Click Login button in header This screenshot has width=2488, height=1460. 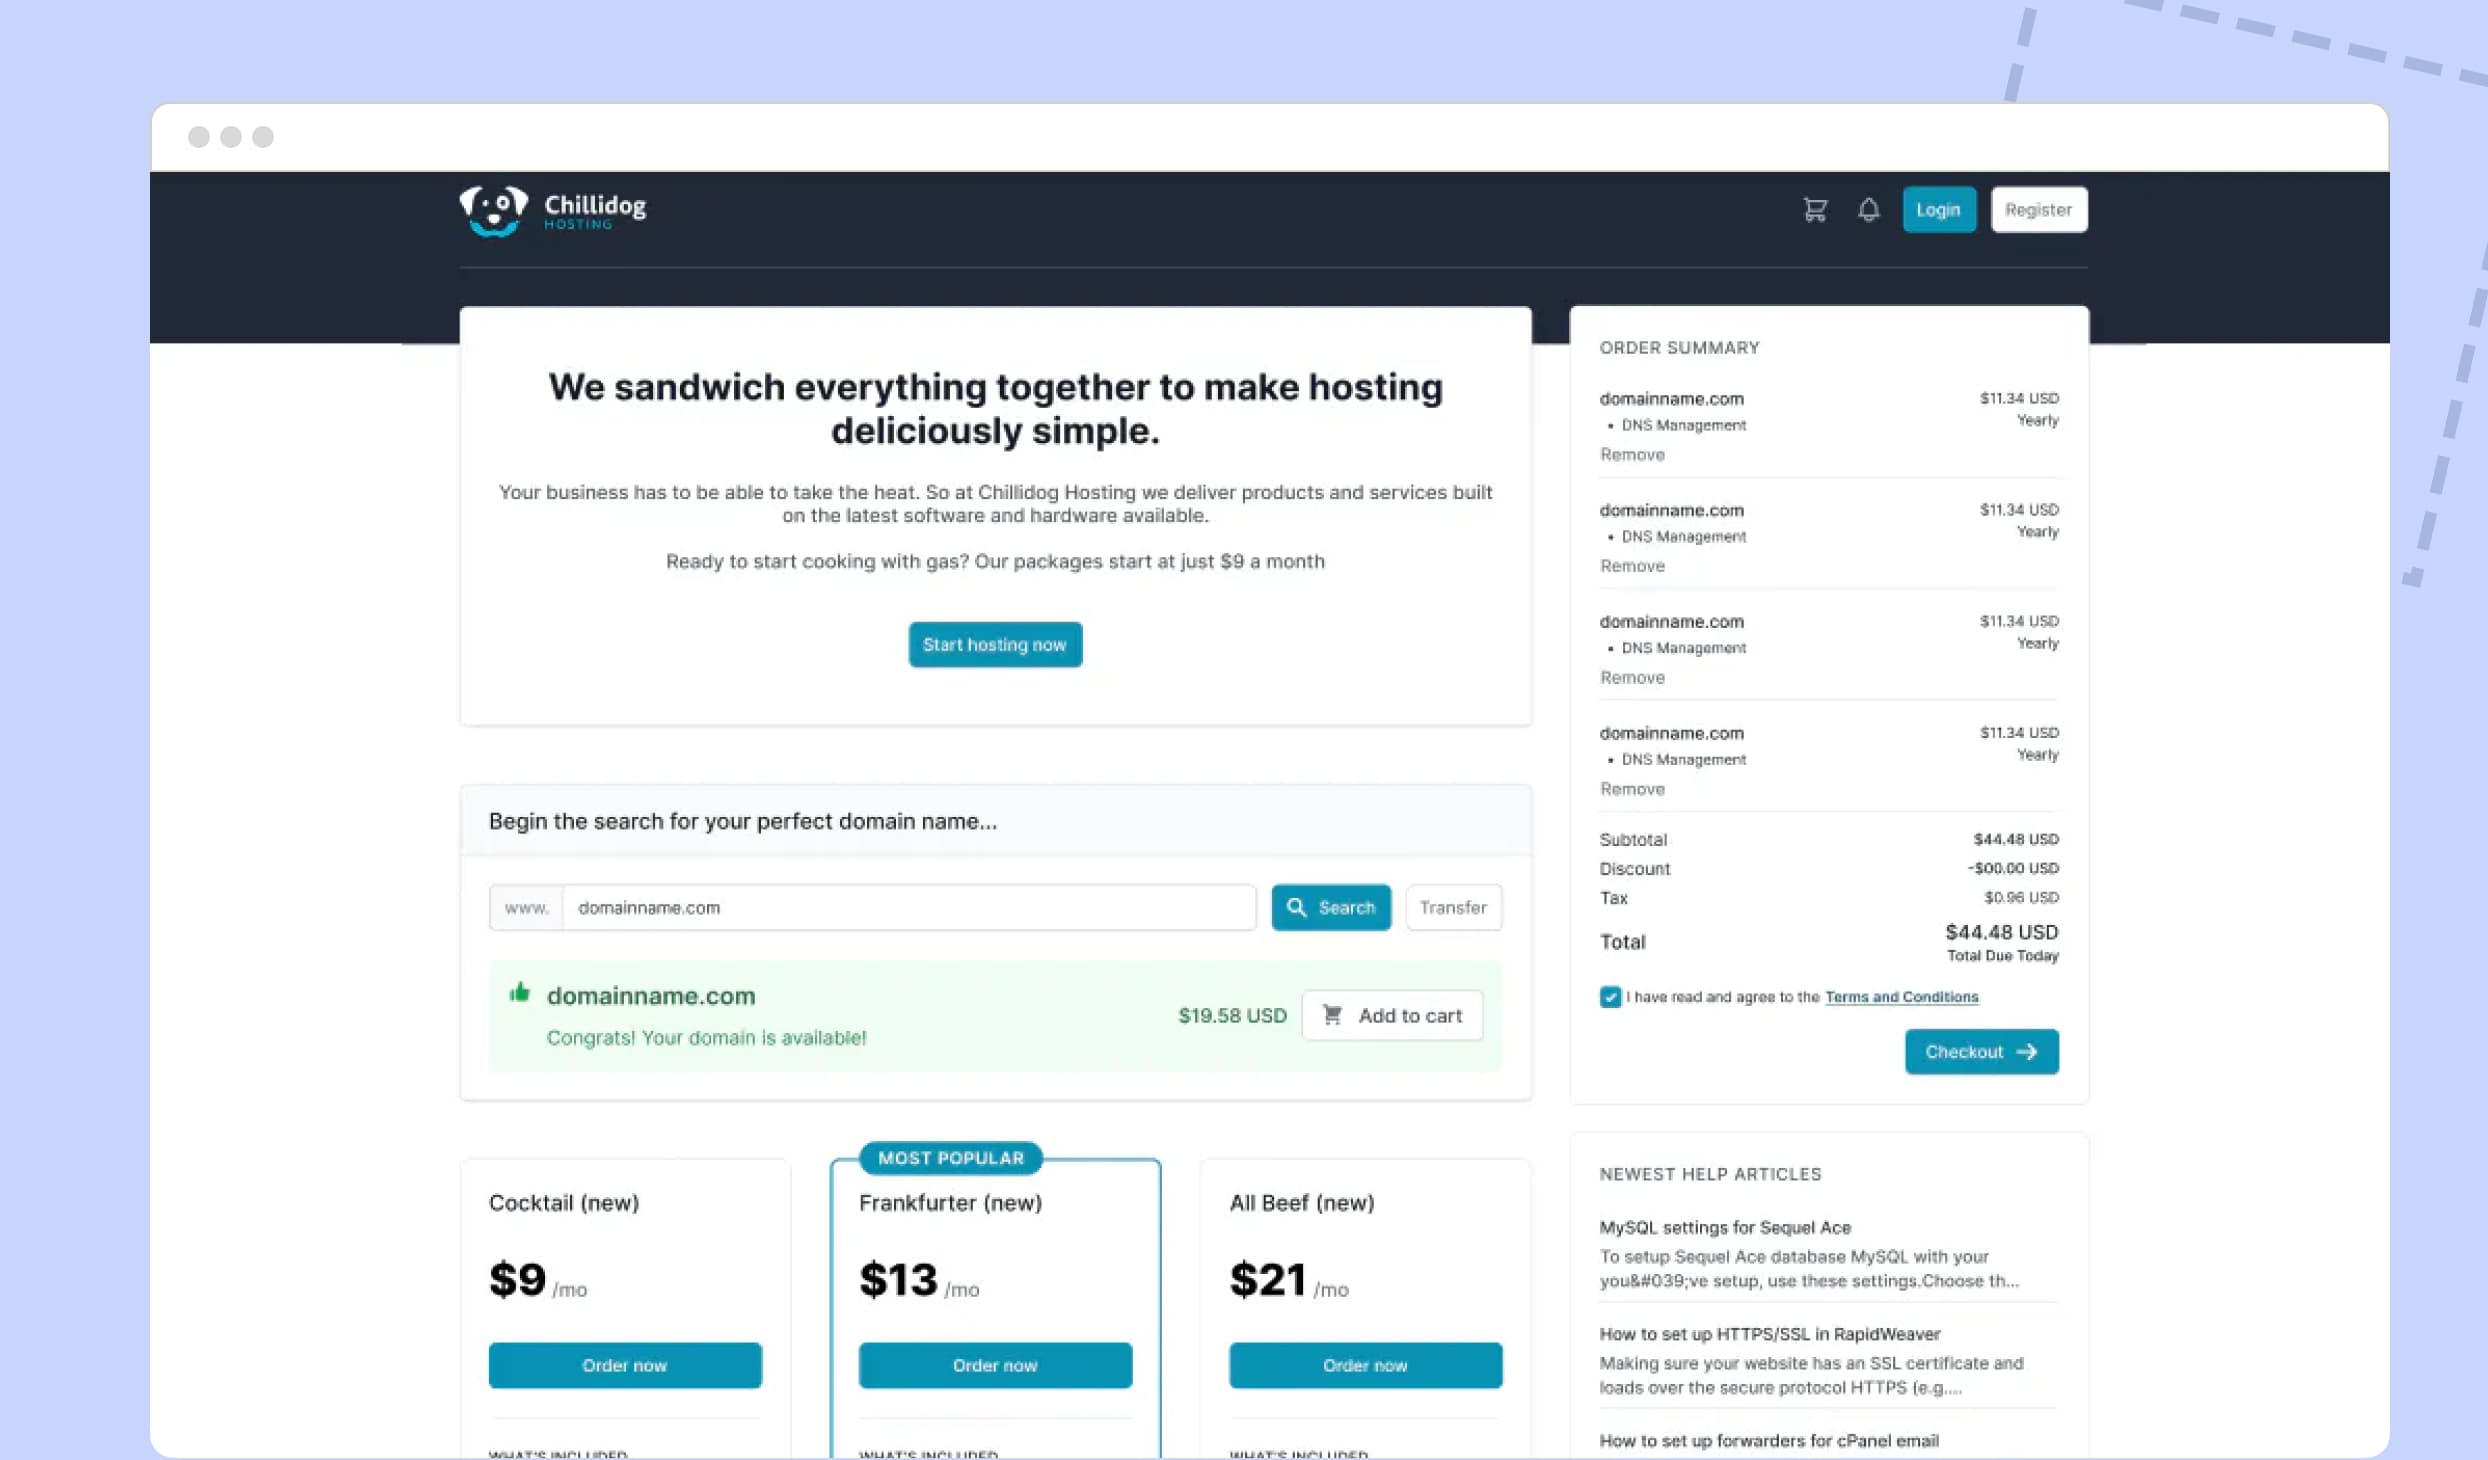(1939, 210)
